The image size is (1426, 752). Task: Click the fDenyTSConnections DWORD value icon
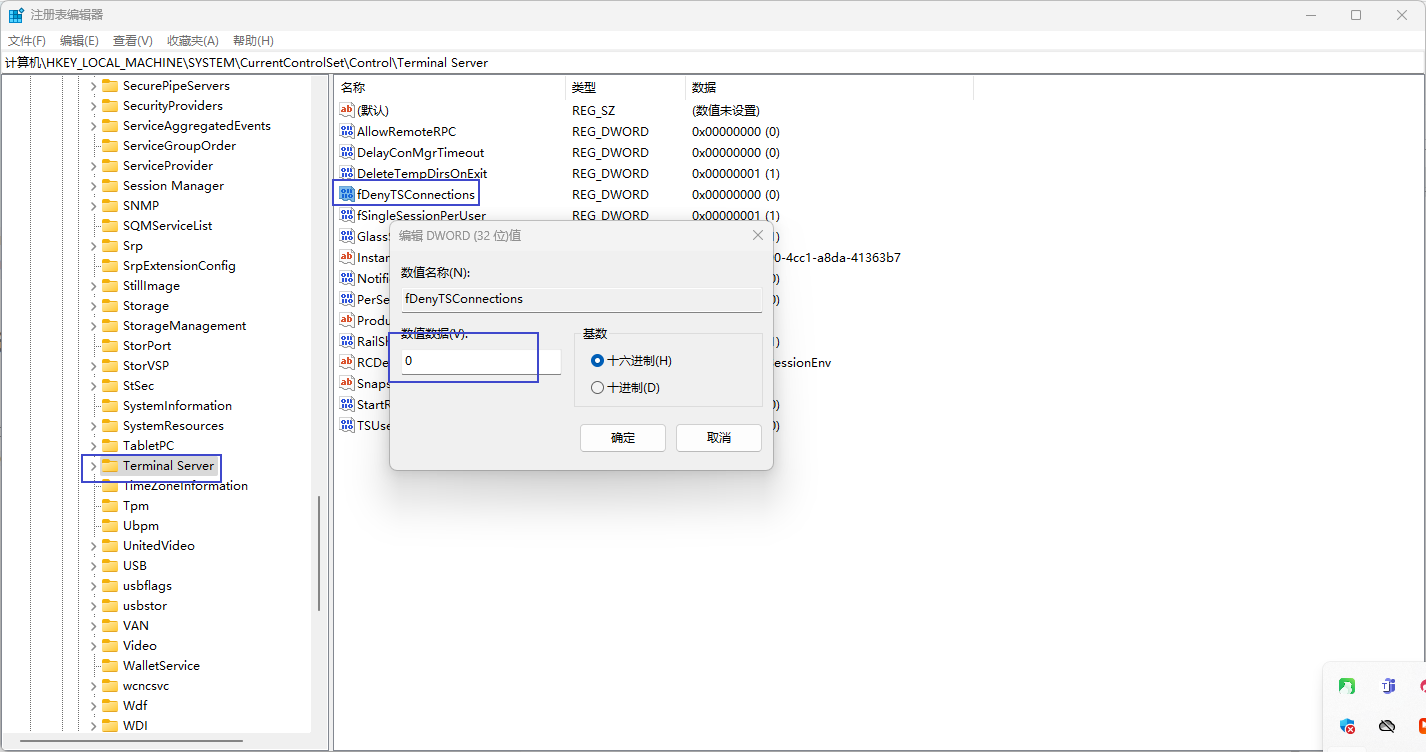pyautogui.click(x=347, y=194)
